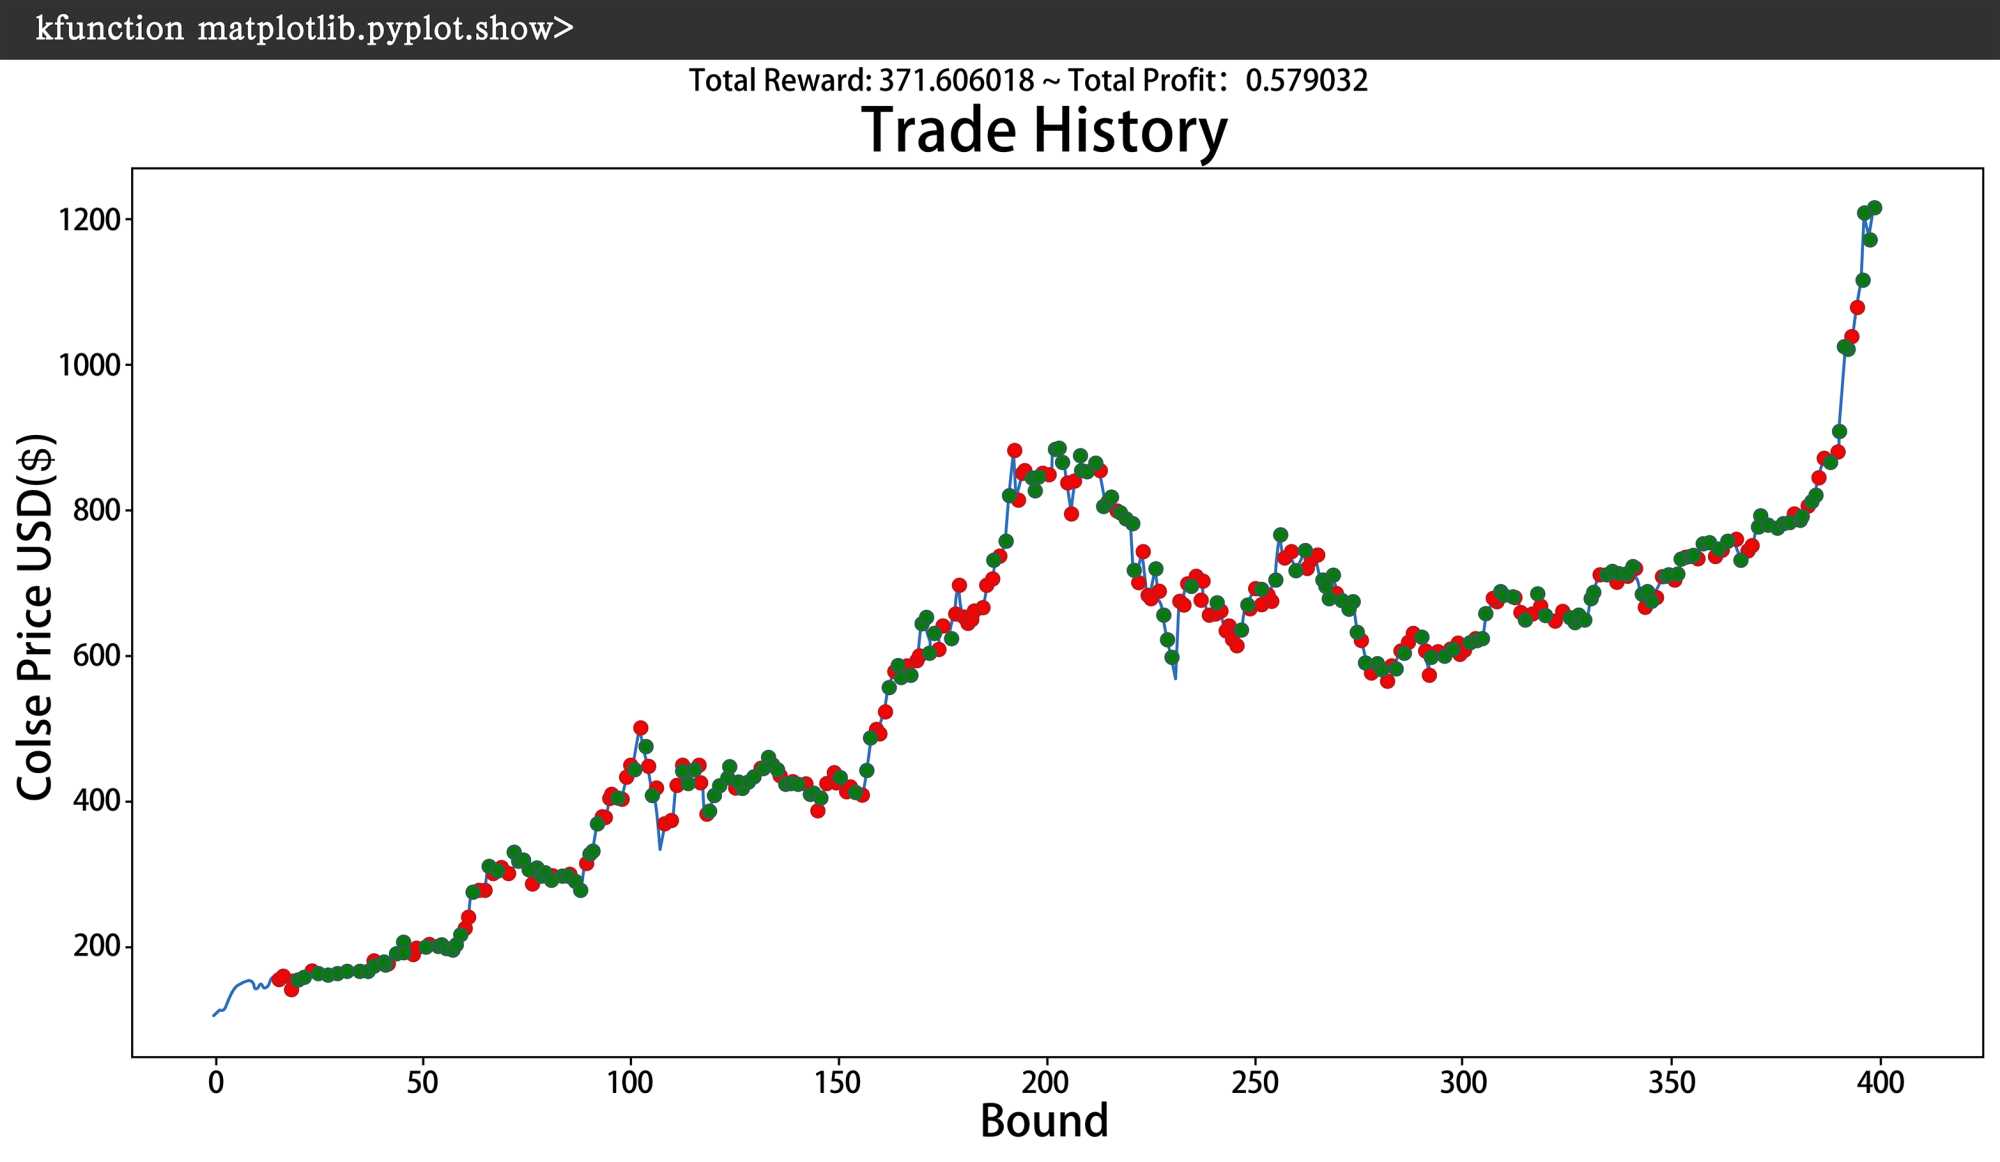
Task: Click the matplotlib.pyplot.show output text
Action: (305, 29)
